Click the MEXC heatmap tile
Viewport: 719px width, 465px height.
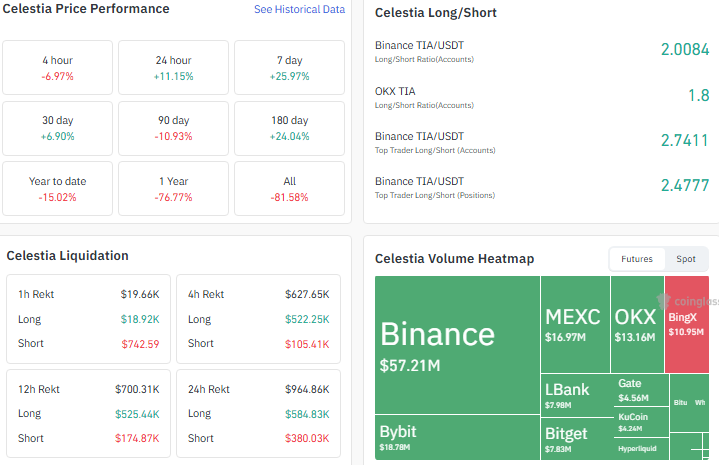pyautogui.click(x=575, y=324)
